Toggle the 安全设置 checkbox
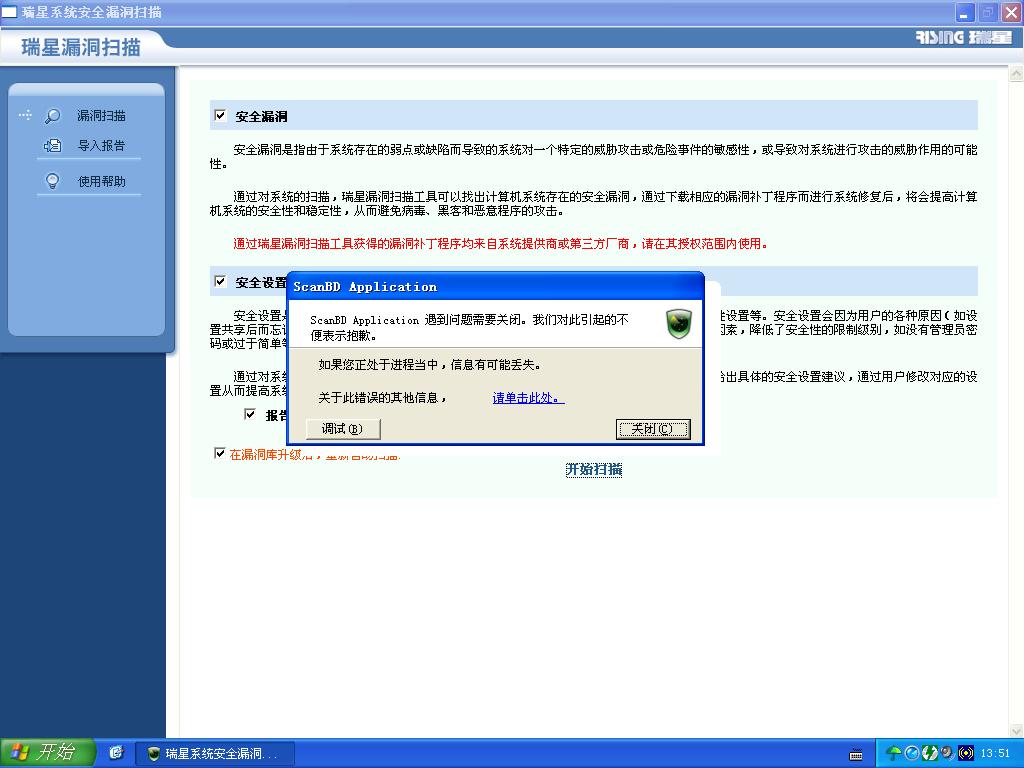1024x768 pixels. (220, 281)
